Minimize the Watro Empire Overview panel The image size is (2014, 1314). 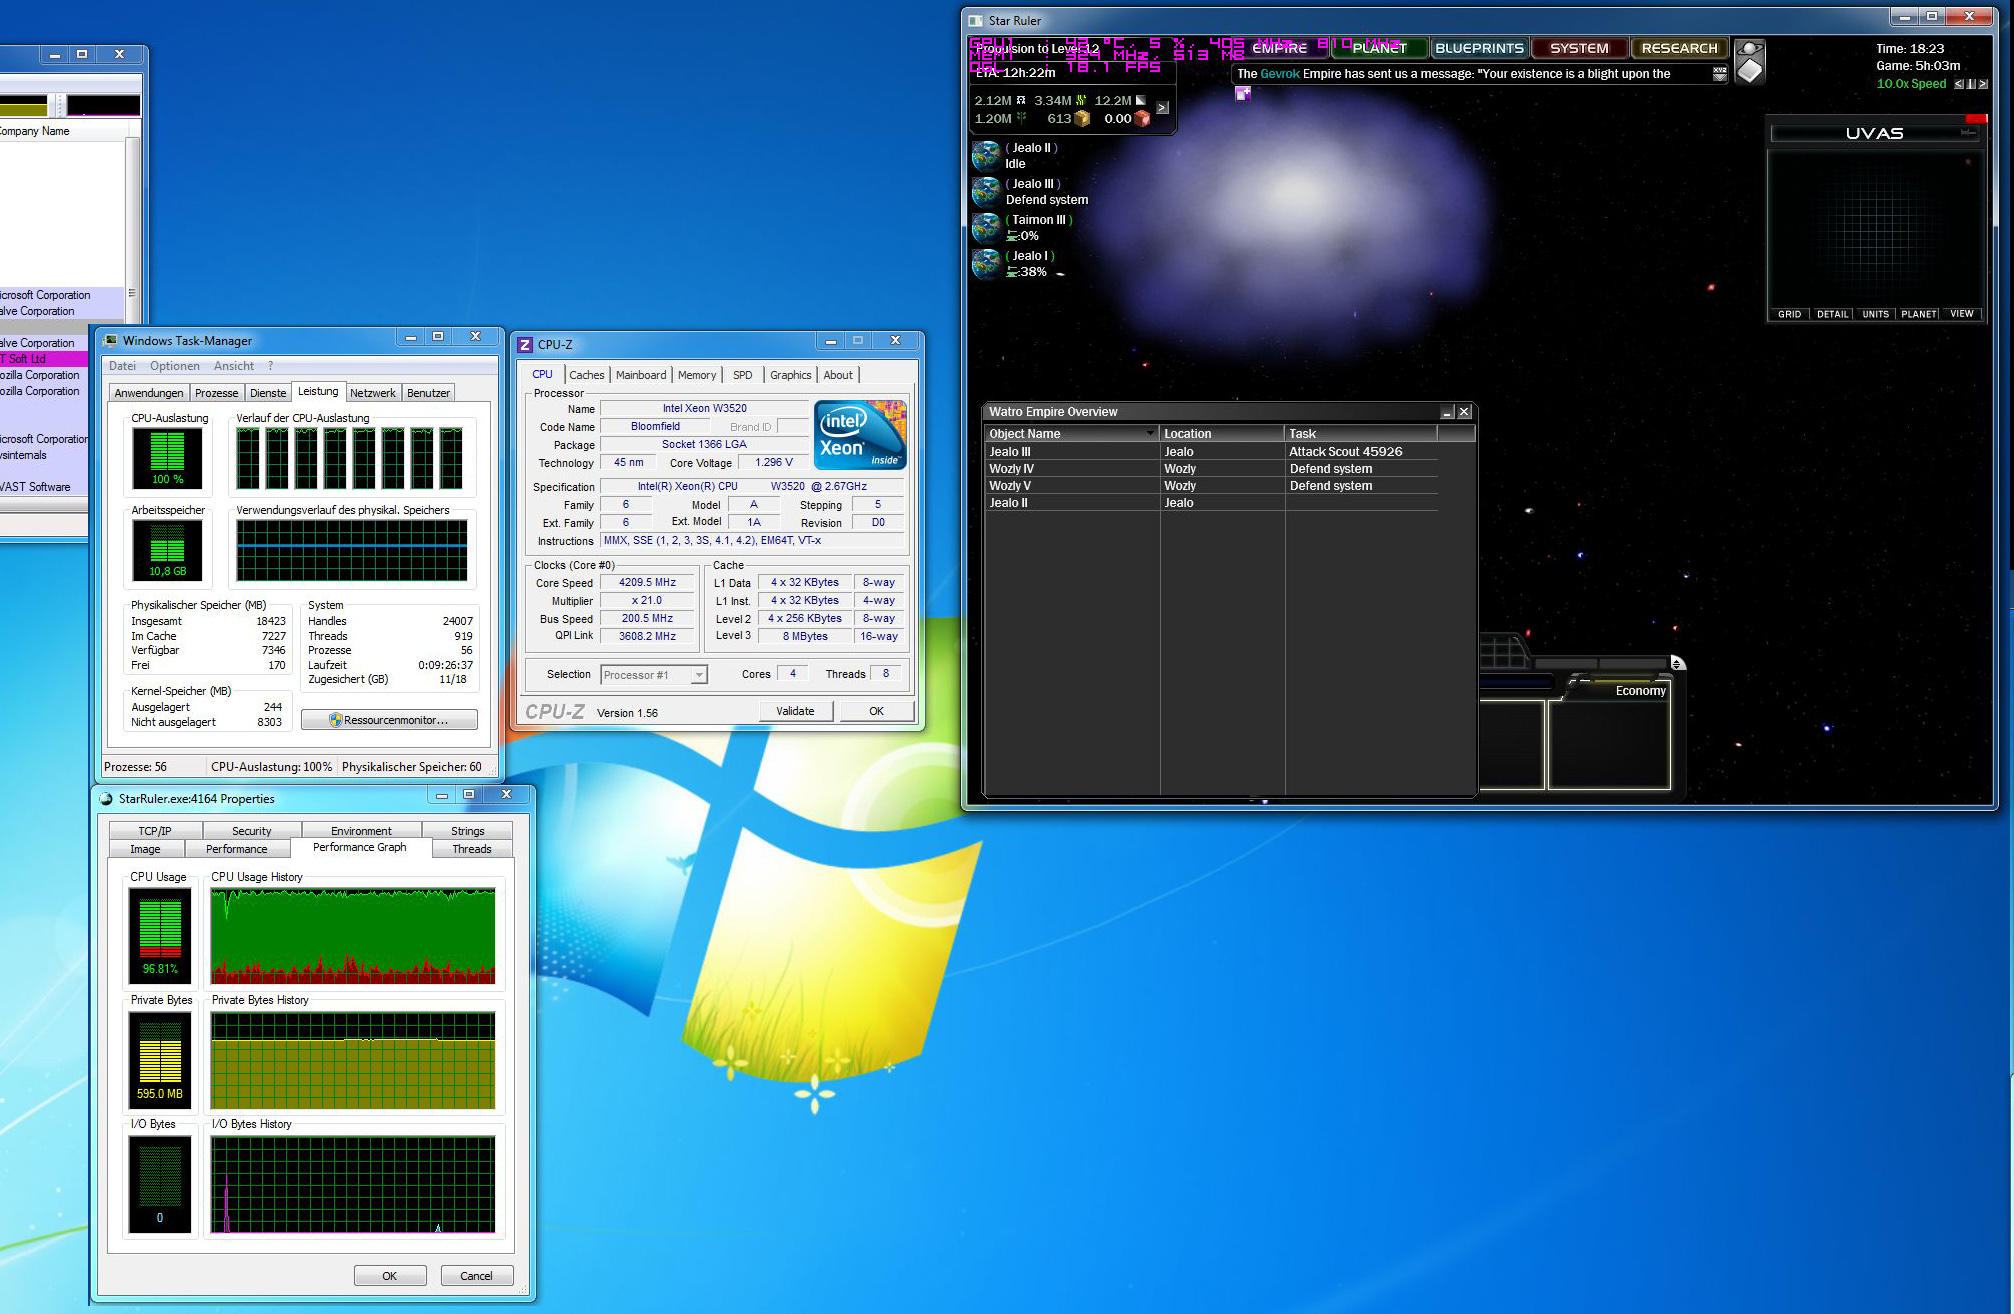pos(1447,412)
